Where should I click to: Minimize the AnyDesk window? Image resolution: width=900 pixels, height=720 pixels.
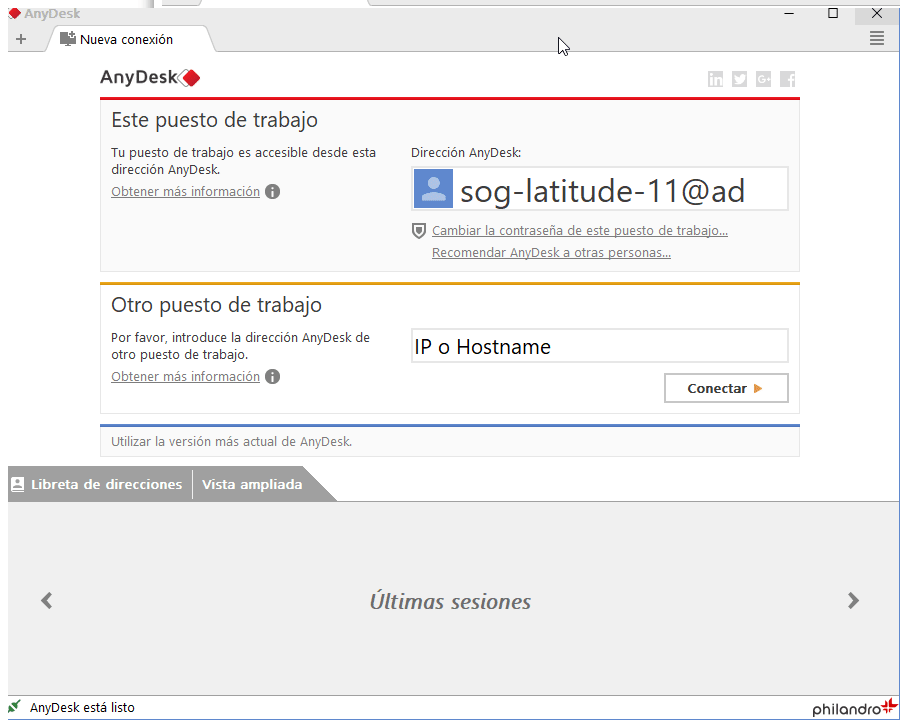point(789,13)
